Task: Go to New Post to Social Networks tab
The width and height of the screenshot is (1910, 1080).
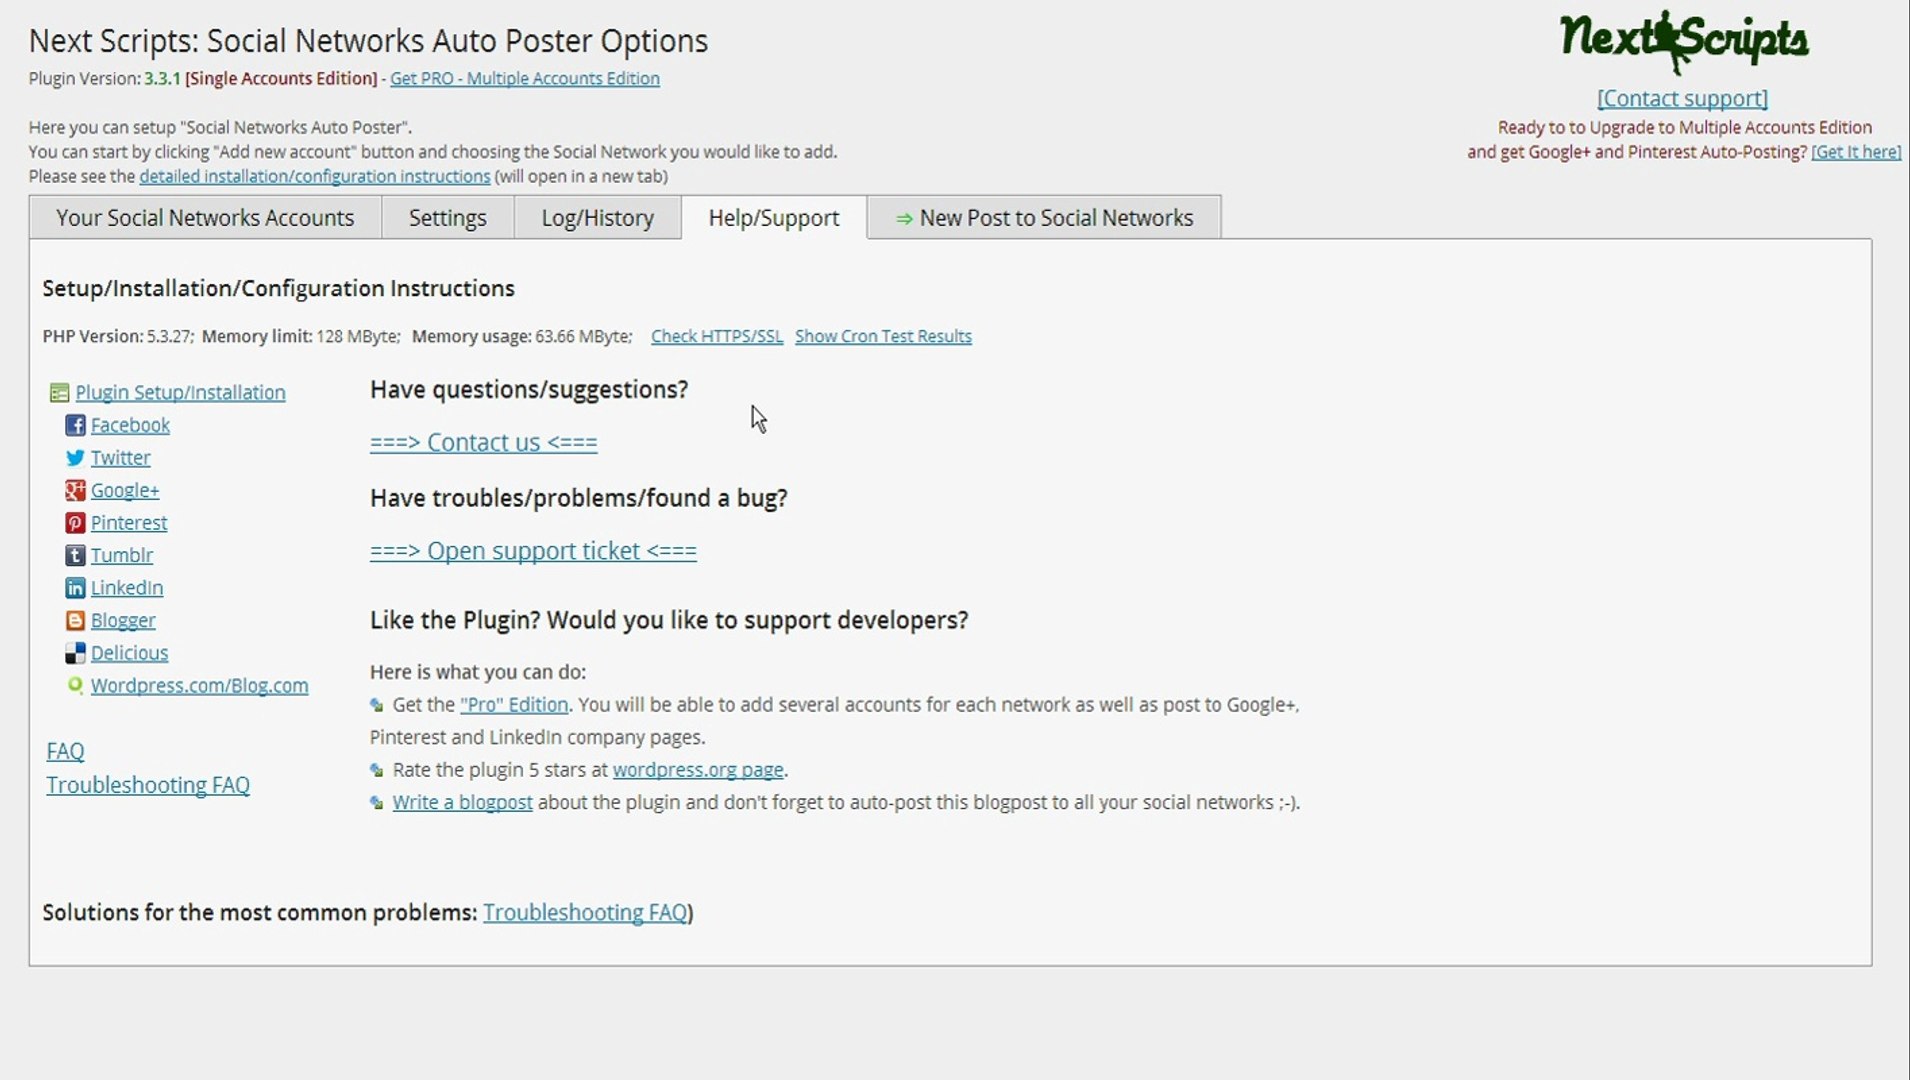Action: 1044,218
